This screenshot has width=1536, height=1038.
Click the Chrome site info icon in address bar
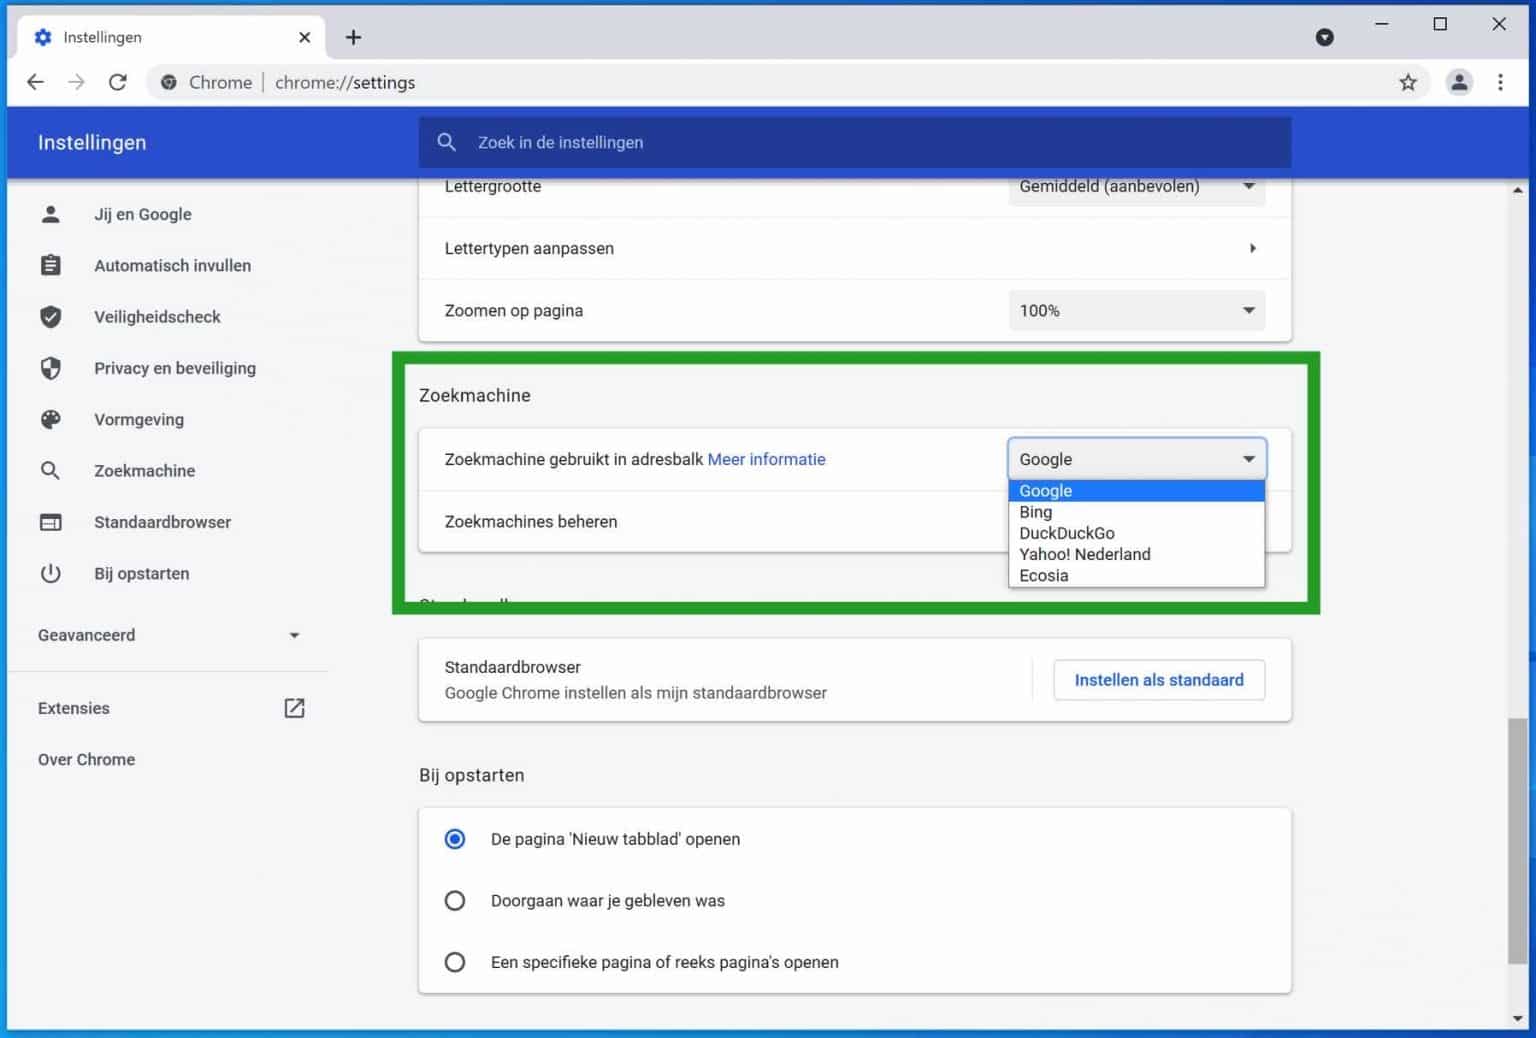169,82
